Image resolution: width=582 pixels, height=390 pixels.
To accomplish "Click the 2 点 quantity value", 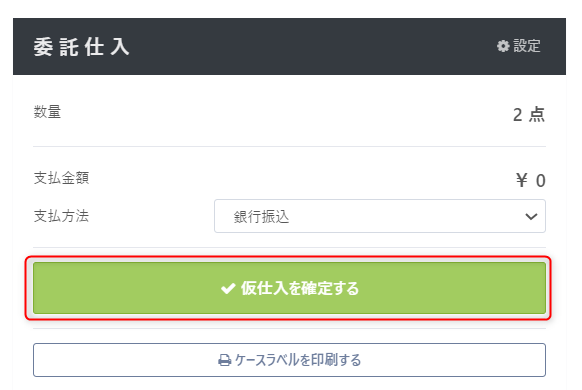I will tap(529, 115).
